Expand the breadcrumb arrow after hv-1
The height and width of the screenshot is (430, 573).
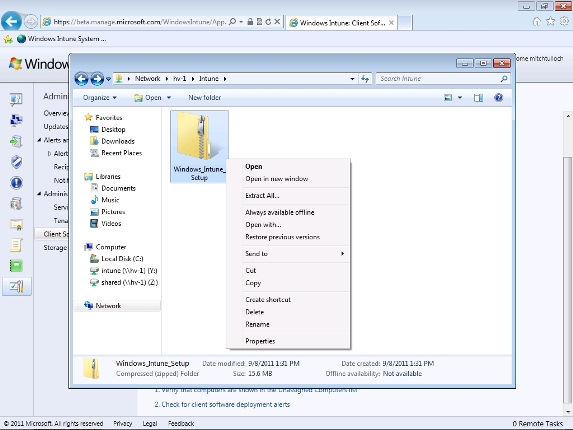coord(193,79)
